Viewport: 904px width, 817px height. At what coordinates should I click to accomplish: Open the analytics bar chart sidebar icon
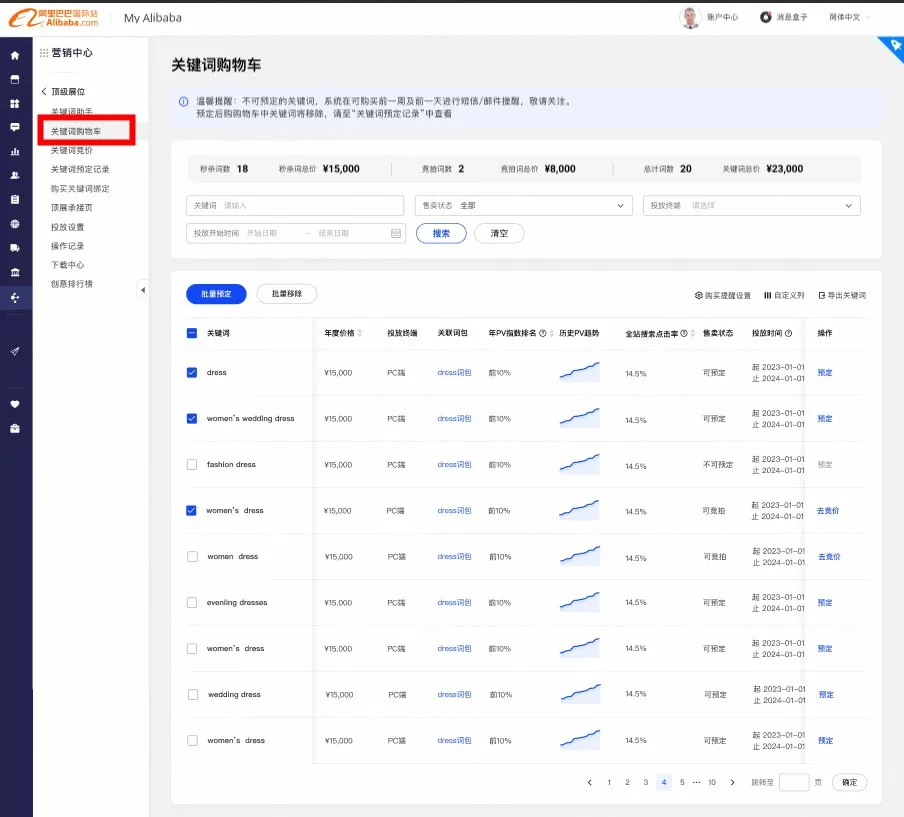click(15, 152)
